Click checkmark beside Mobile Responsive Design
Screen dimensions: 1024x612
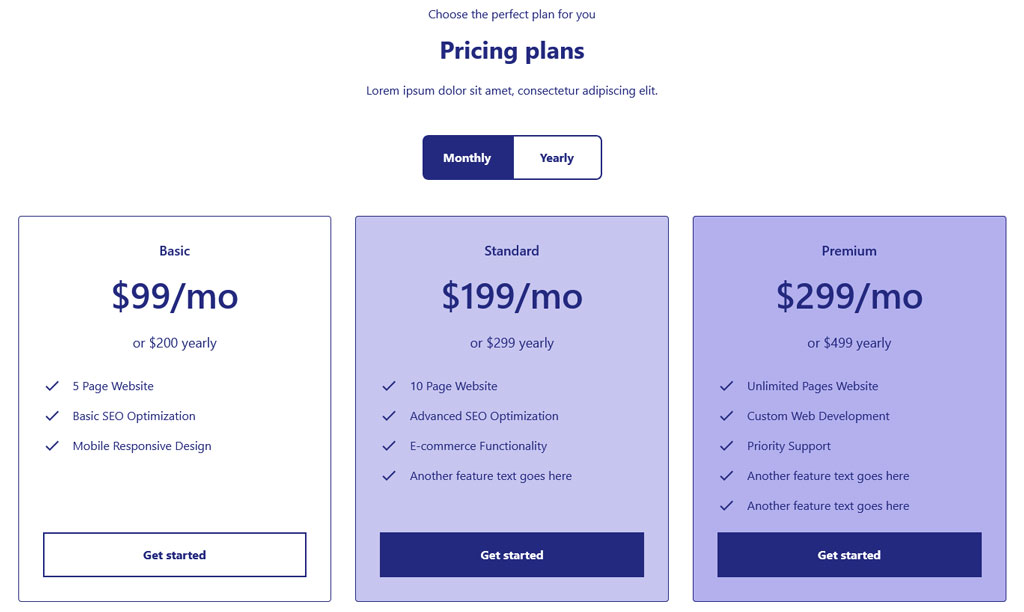[x=52, y=446]
